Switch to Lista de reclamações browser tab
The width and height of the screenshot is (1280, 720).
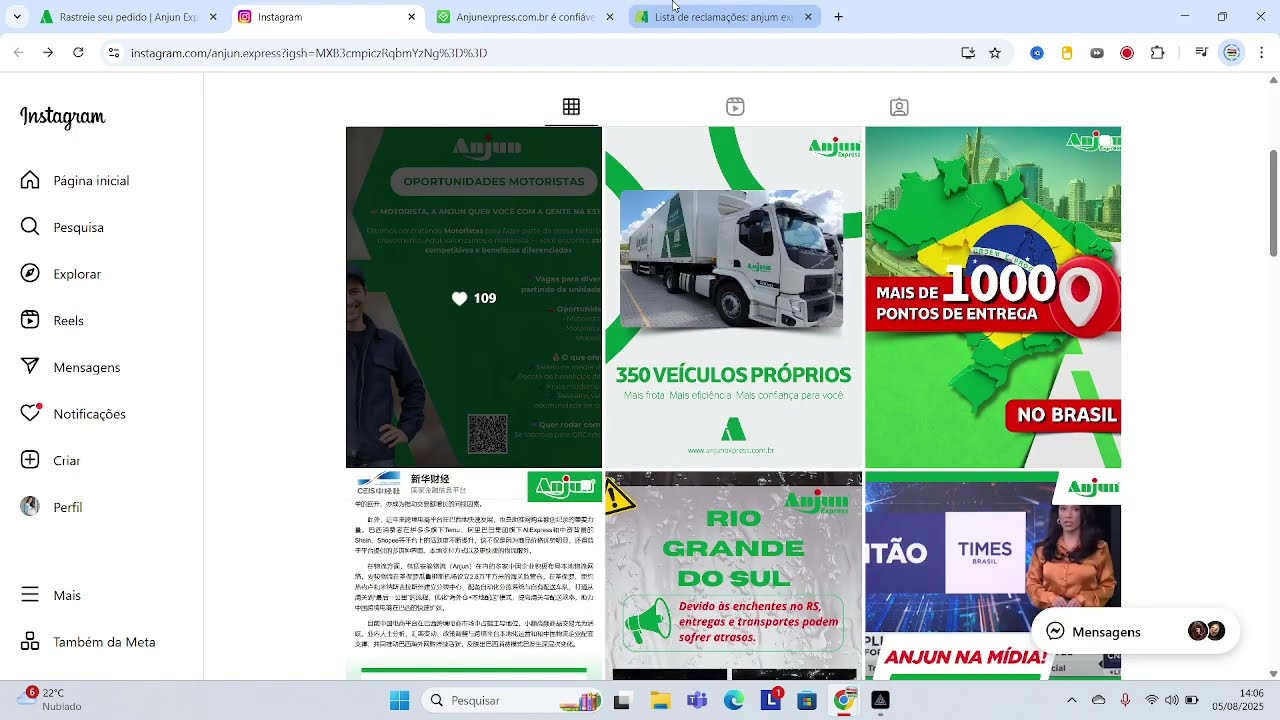(724, 17)
